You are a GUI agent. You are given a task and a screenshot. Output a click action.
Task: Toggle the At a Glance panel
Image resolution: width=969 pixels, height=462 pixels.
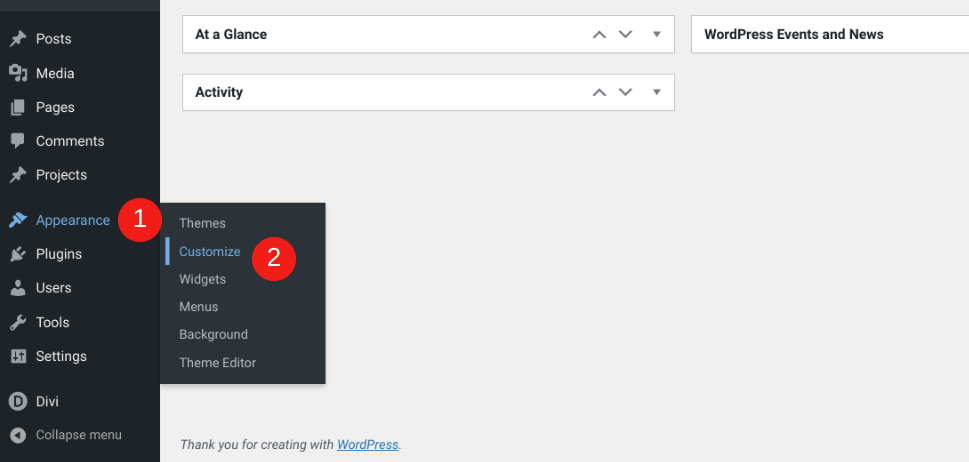pyautogui.click(x=657, y=35)
